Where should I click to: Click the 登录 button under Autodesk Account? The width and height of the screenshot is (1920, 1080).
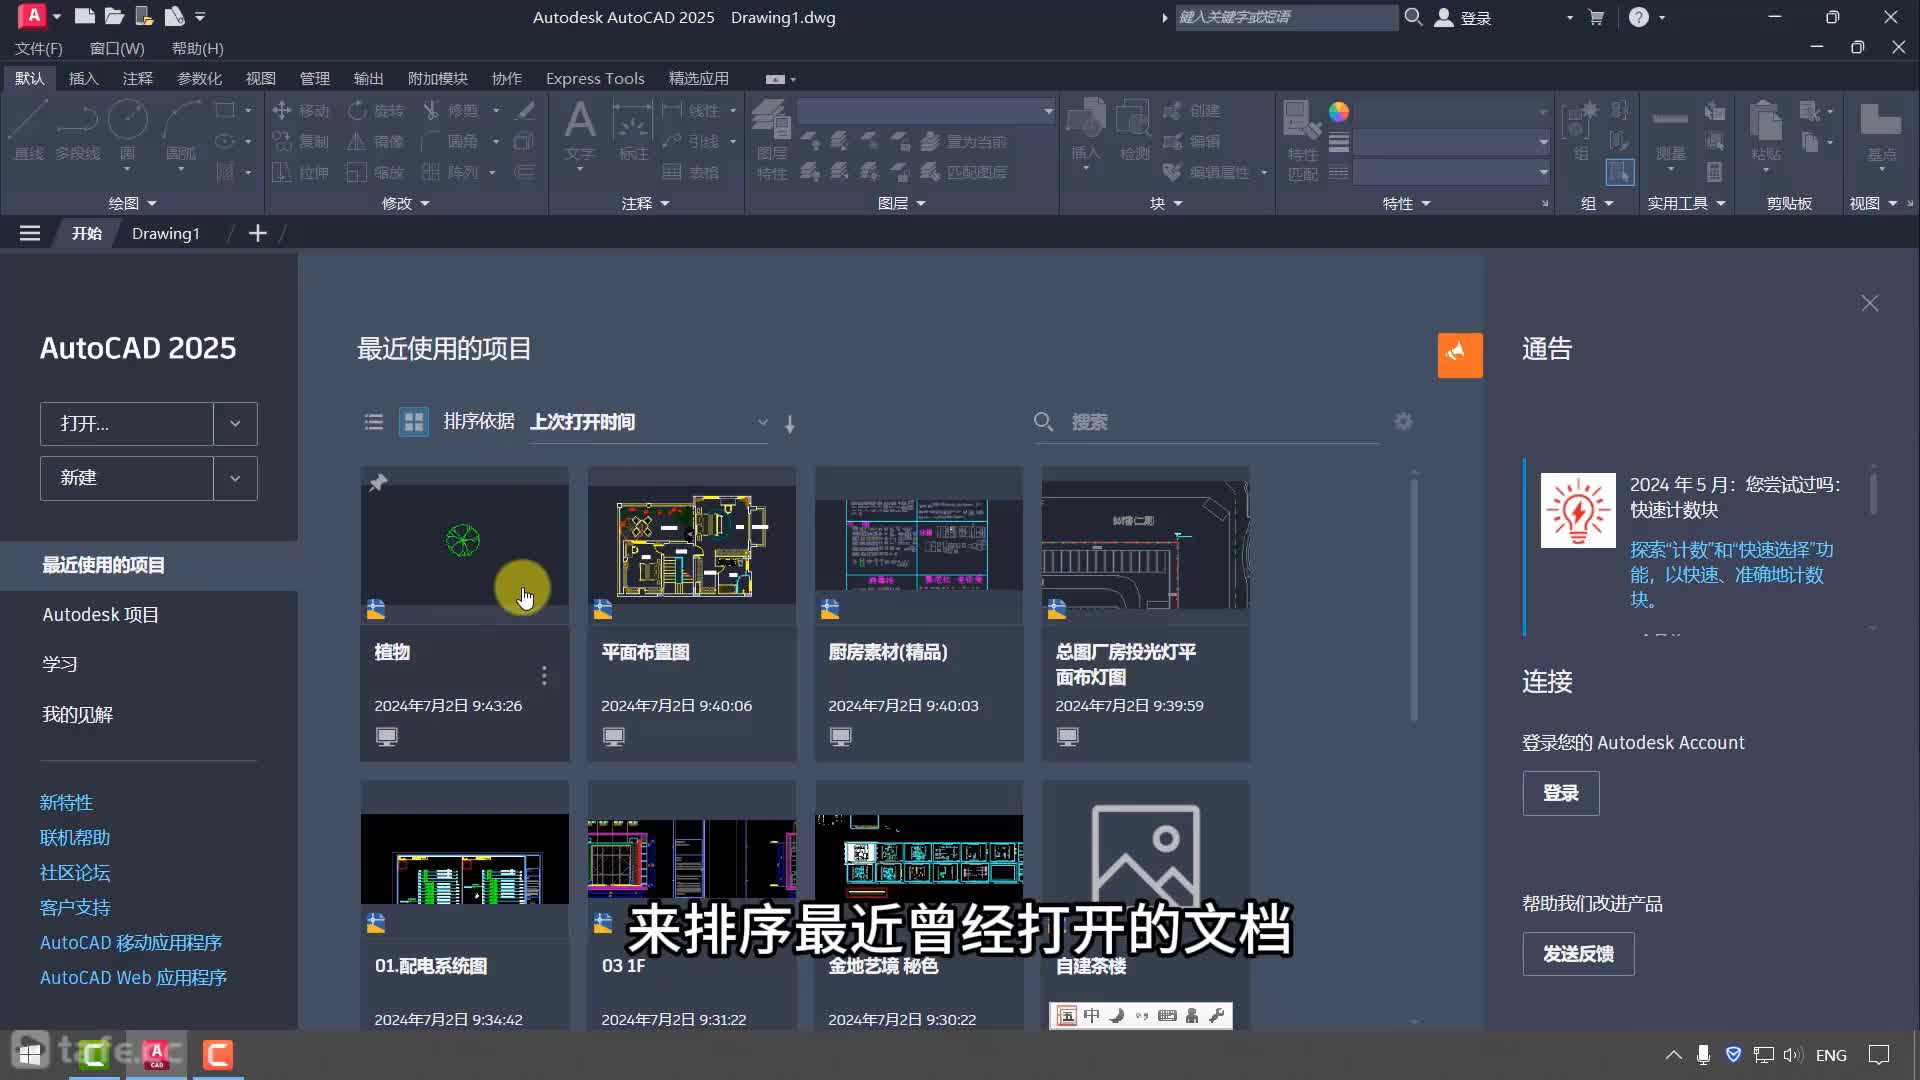pos(1561,793)
